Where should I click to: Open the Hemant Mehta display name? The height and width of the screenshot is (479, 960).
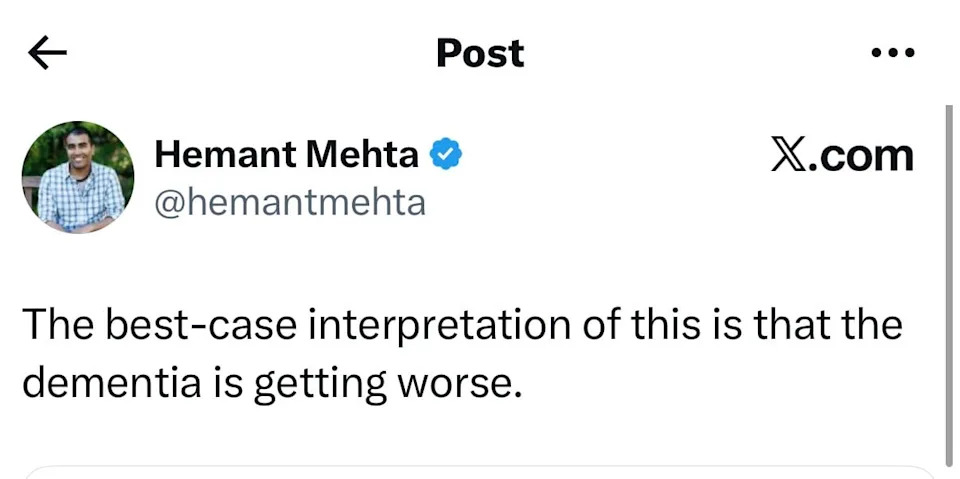(x=287, y=155)
